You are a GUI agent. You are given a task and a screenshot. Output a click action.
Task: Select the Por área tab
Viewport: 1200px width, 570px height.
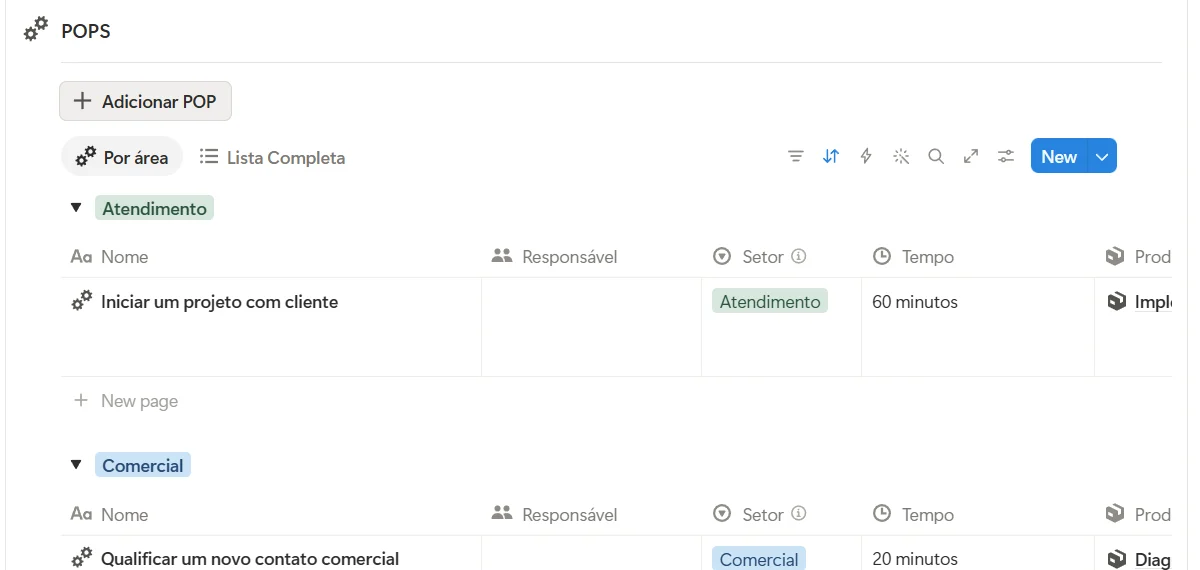point(122,157)
